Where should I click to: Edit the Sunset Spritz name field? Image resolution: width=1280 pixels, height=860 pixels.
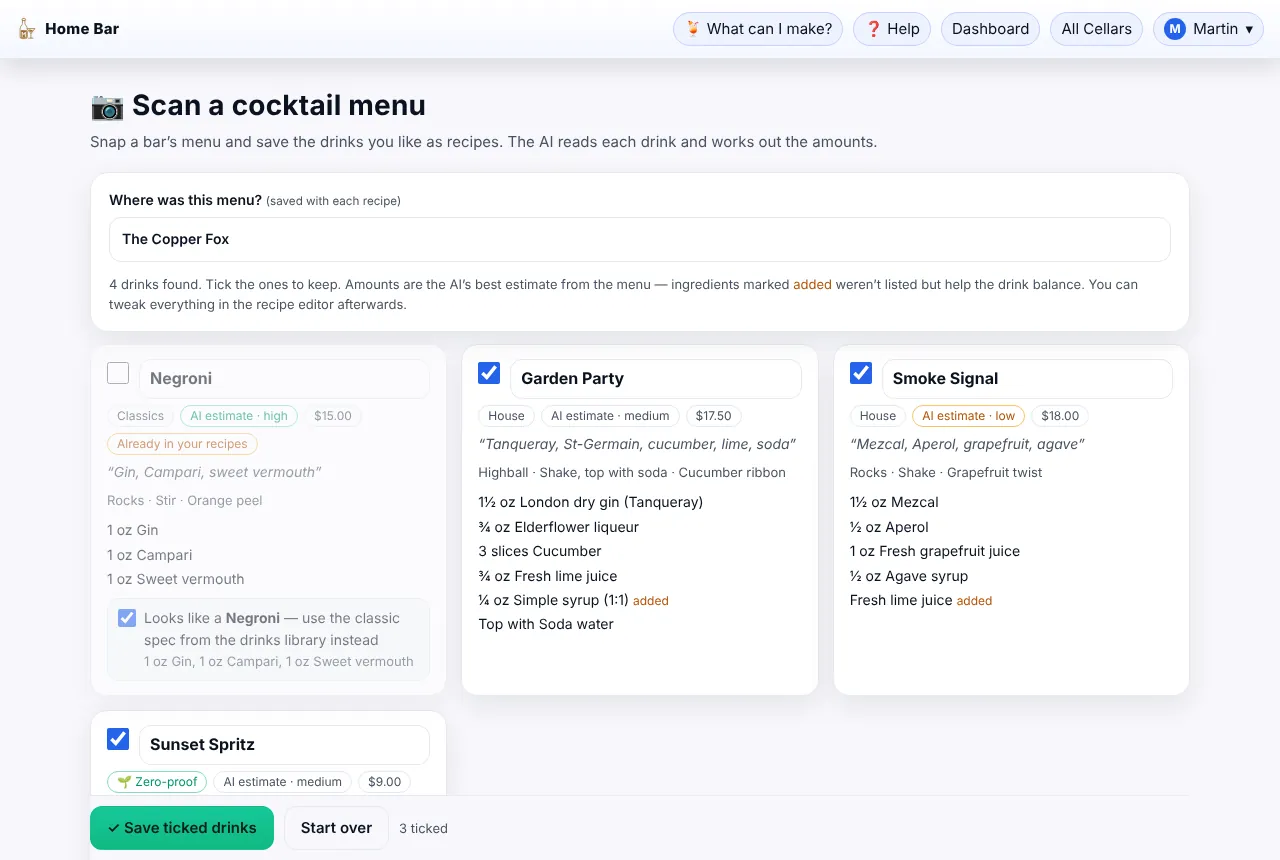(x=284, y=745)
